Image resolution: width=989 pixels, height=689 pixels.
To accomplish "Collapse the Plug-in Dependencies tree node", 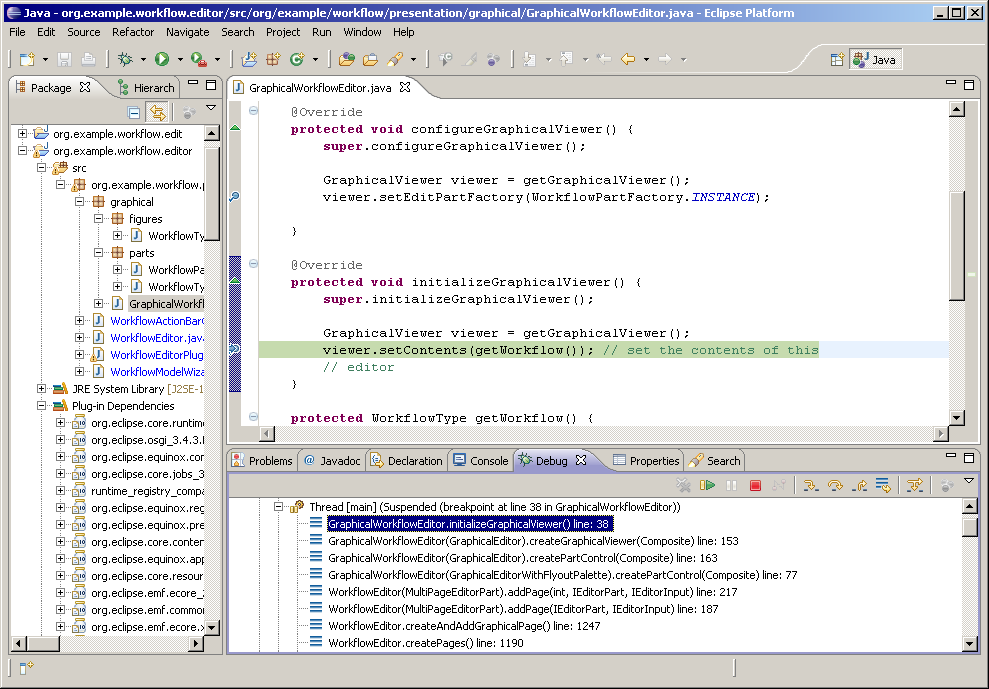I will click(42, 406).
